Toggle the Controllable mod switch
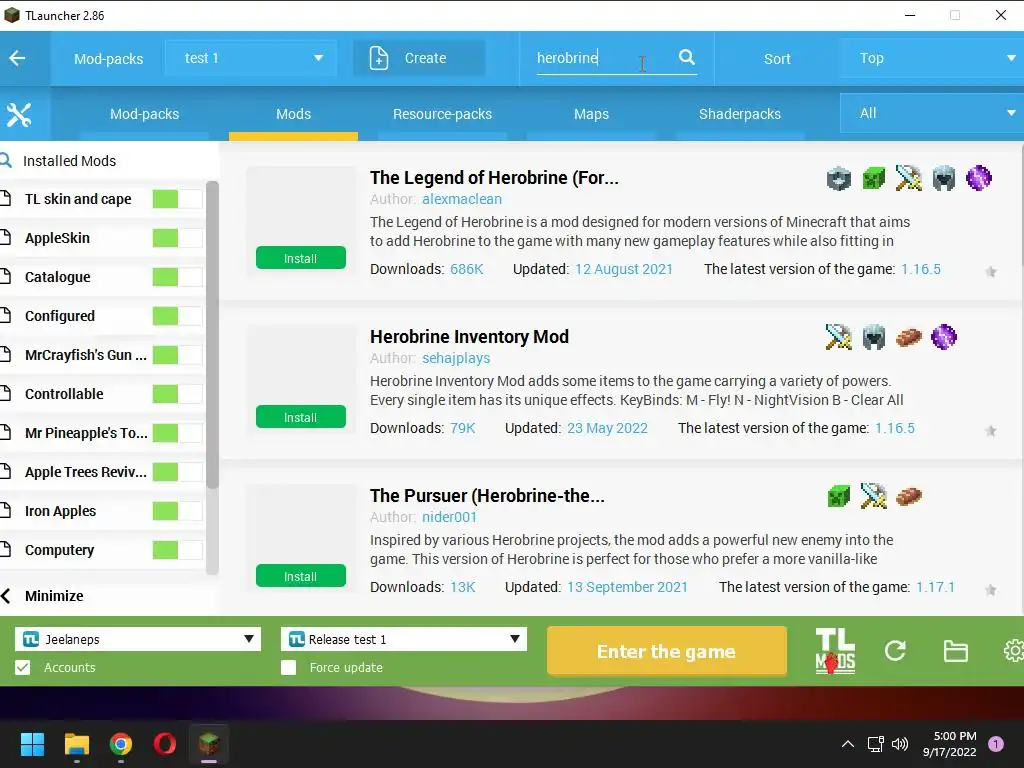Viewport: 1024px width, 768px height. point(177,394)
